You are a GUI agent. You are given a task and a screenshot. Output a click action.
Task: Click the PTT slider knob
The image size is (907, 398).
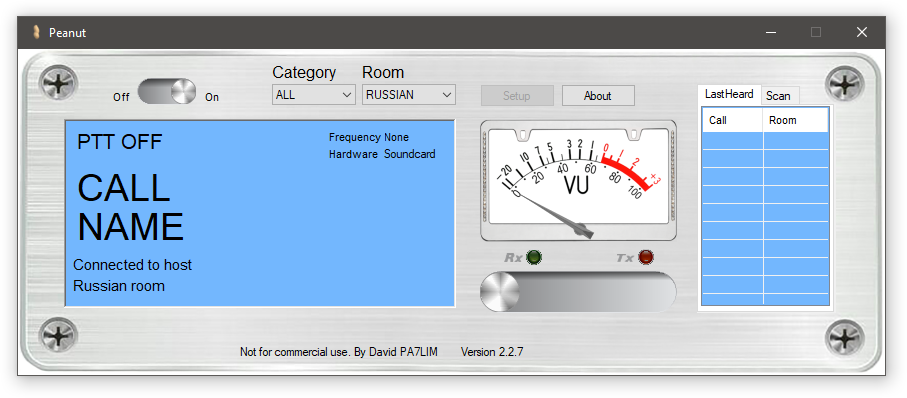point(500,291)
